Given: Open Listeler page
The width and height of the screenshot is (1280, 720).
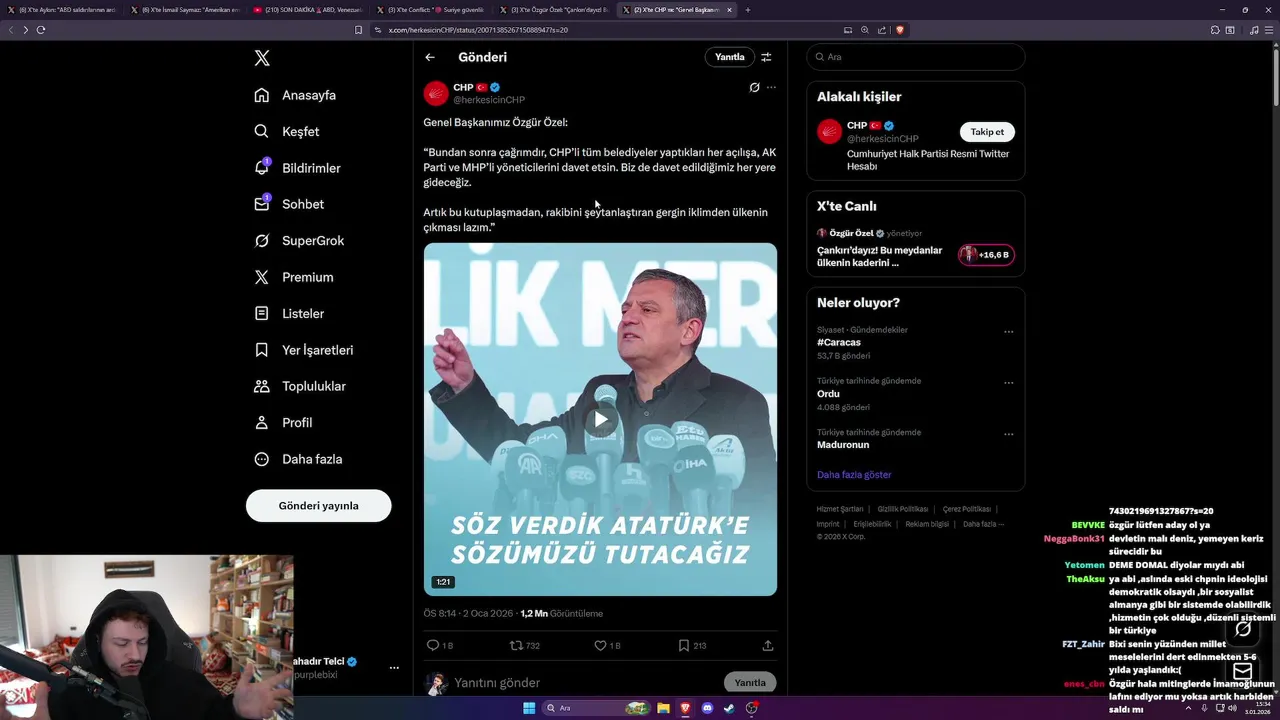Looking at the screenshot, I should coord(288,313).
